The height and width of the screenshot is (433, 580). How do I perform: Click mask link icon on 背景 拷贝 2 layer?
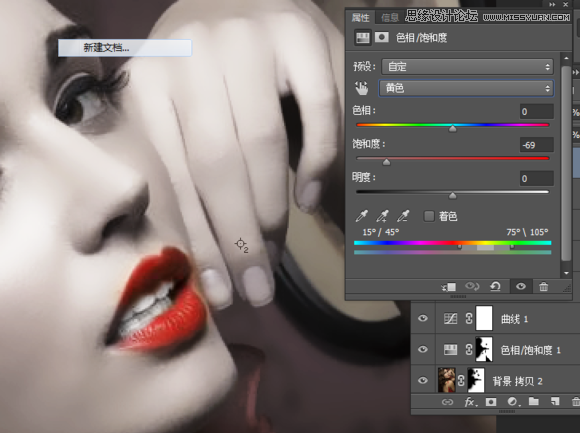461,380
